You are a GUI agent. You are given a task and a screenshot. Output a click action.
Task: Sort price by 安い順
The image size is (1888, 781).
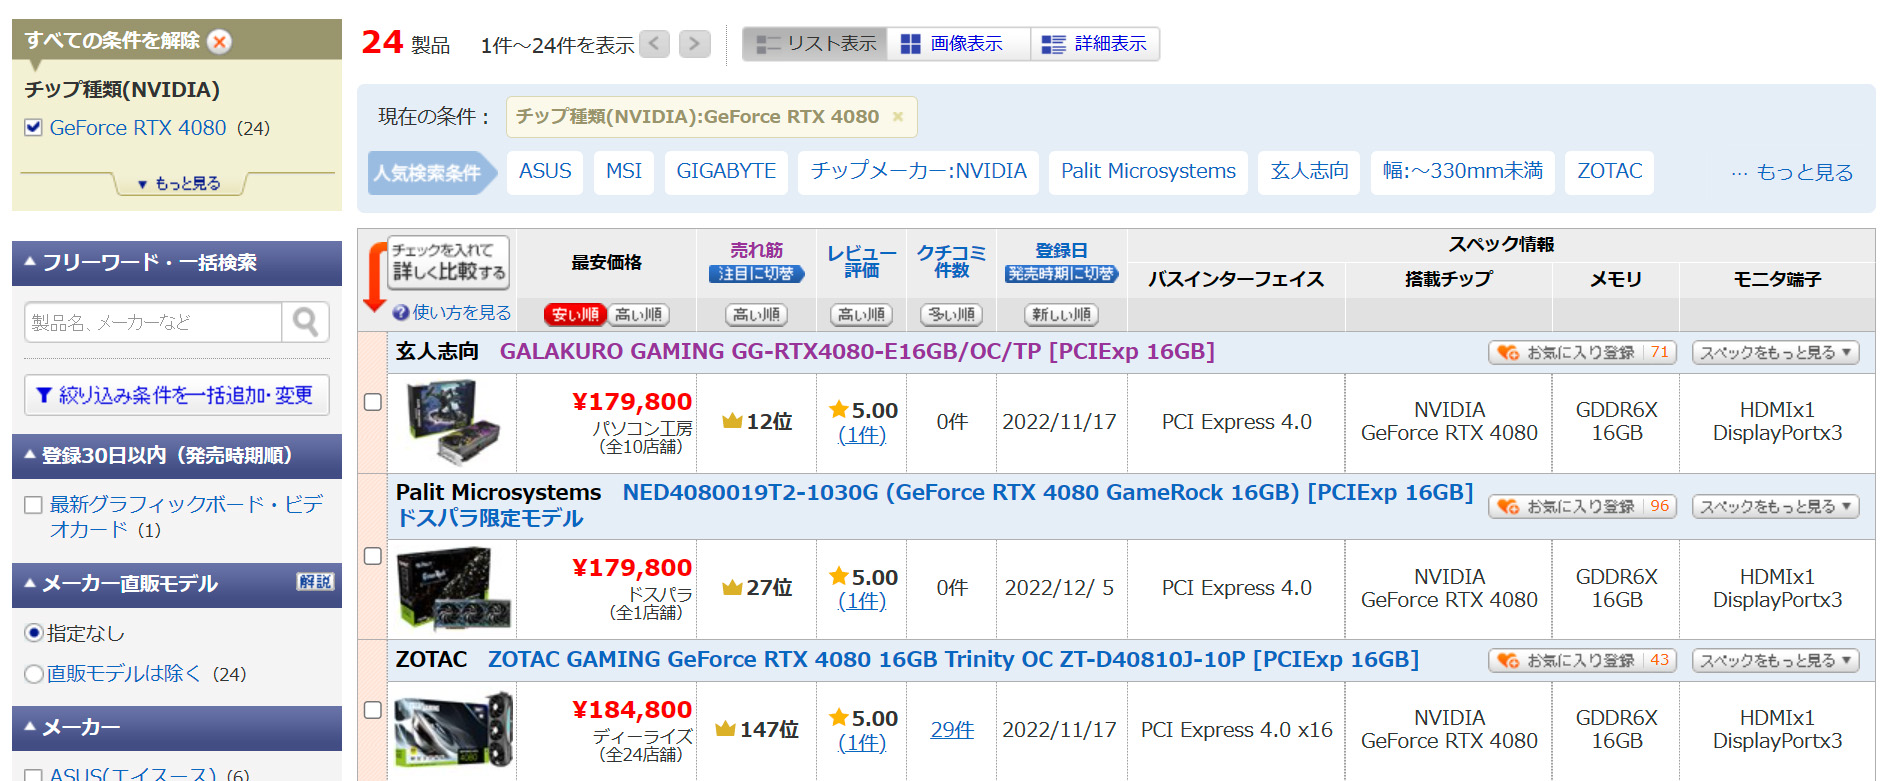(575, 315)
